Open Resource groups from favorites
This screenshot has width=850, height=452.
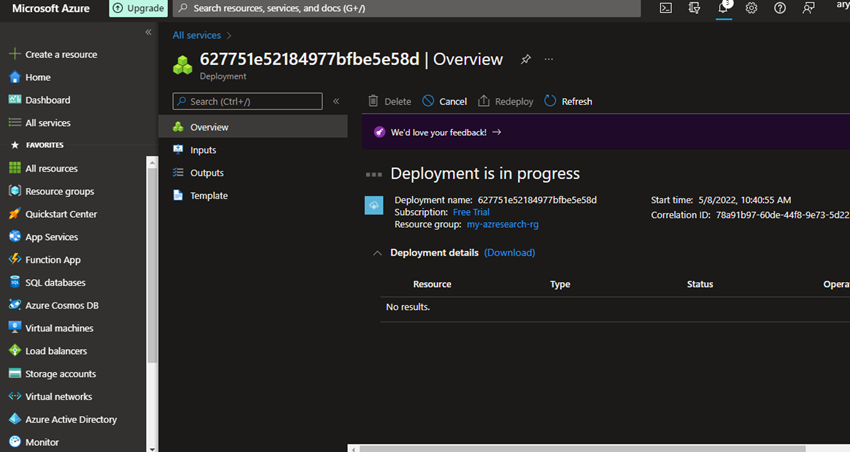pos(51,191)
